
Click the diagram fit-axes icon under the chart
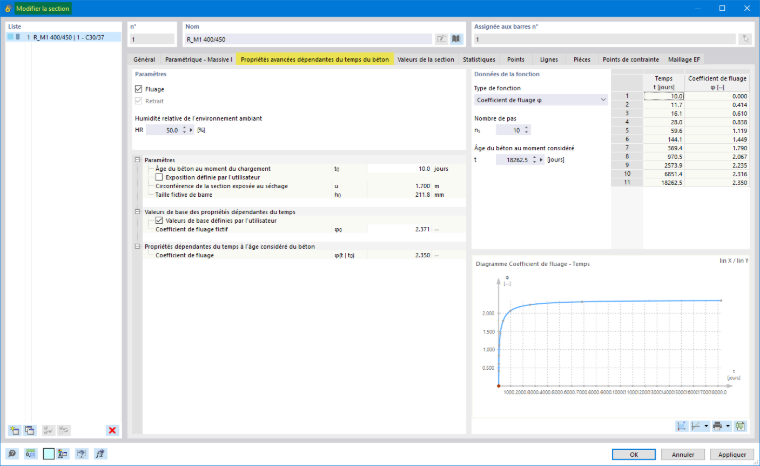coord(681,426)
